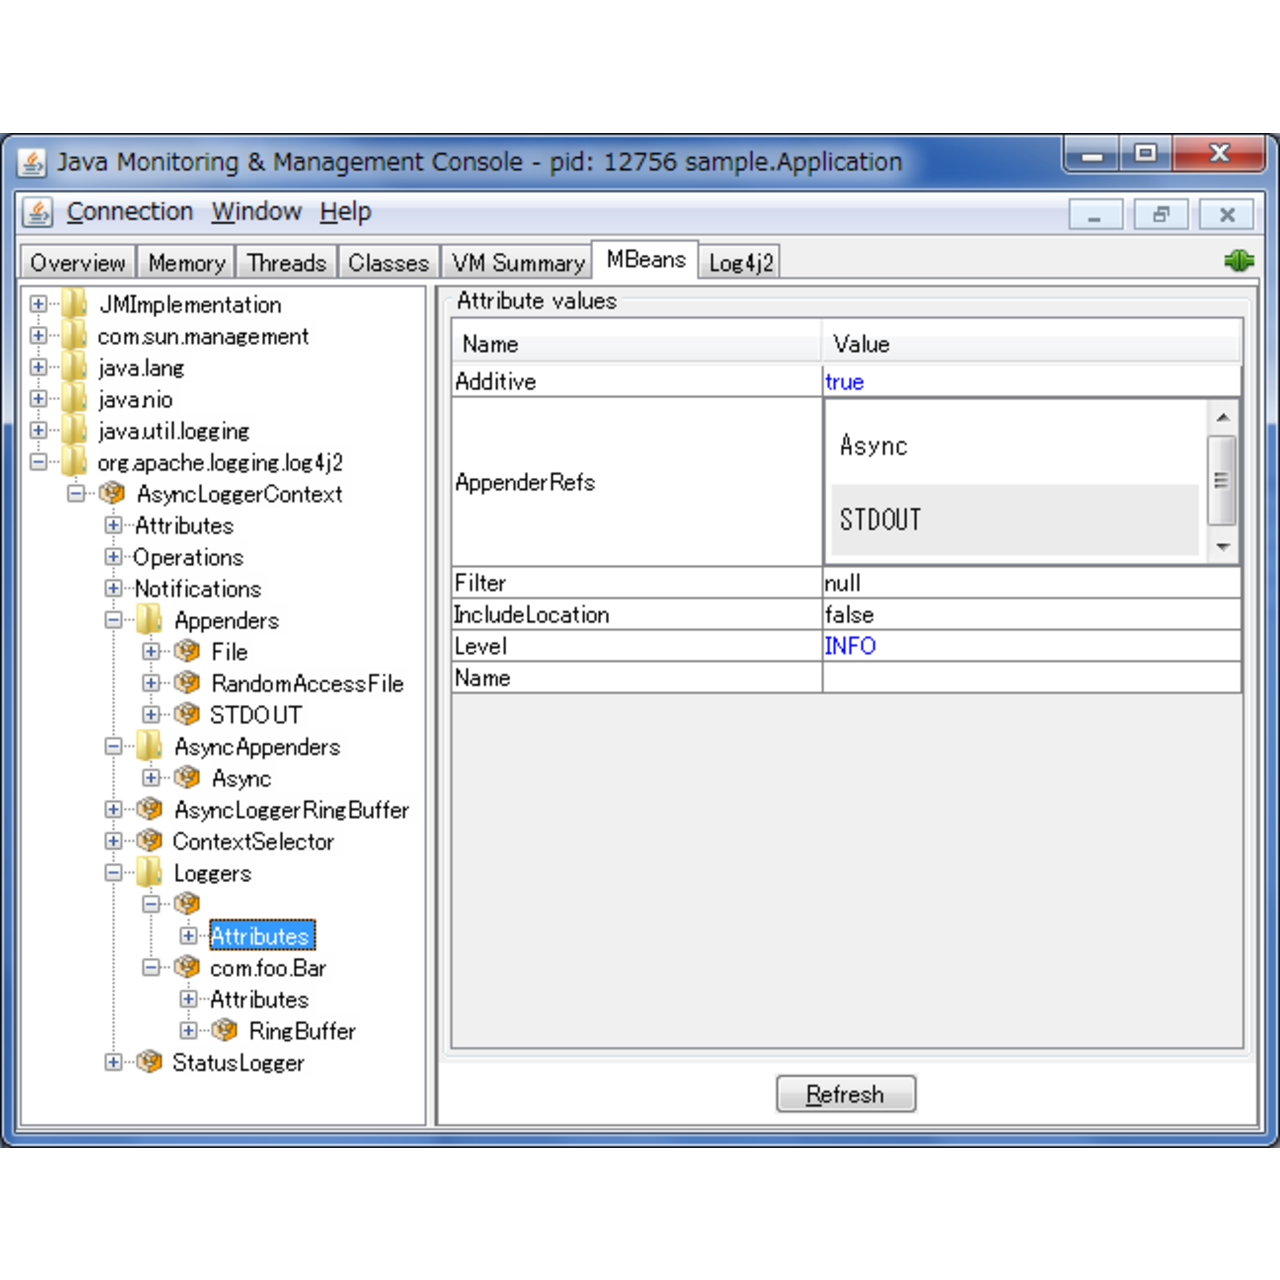Collapse the Appenders folder node

[x=113, y=620]
